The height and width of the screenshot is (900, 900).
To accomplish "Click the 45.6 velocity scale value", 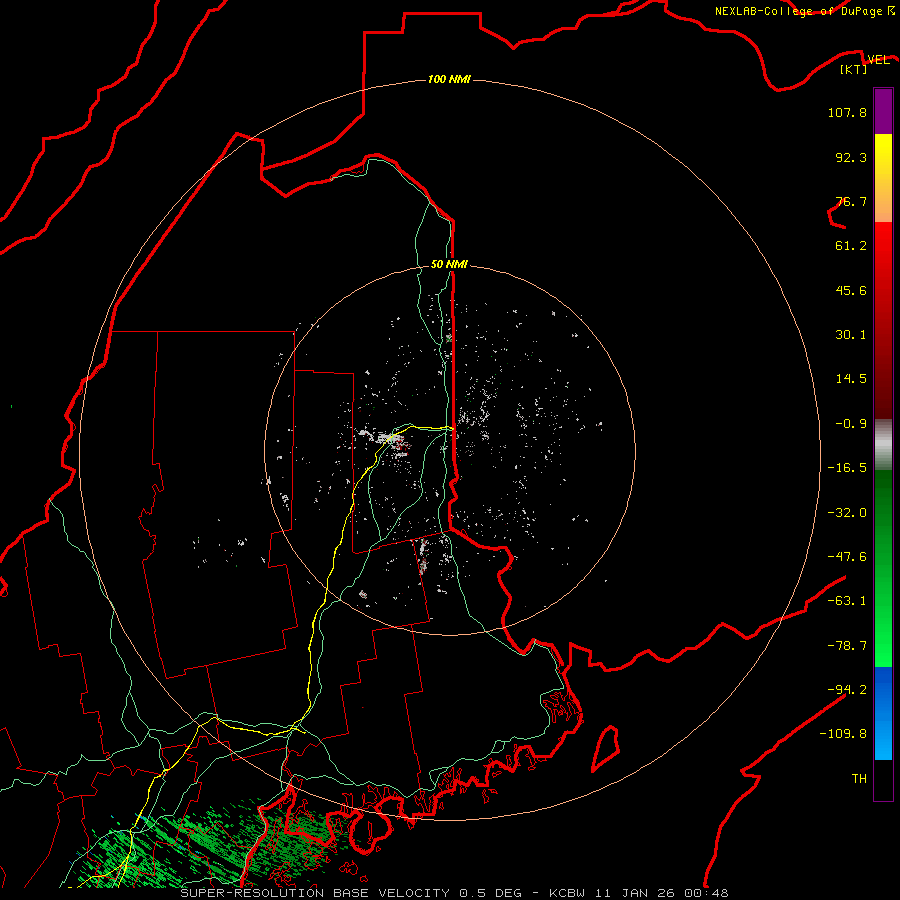I will (x=851, y=290).
